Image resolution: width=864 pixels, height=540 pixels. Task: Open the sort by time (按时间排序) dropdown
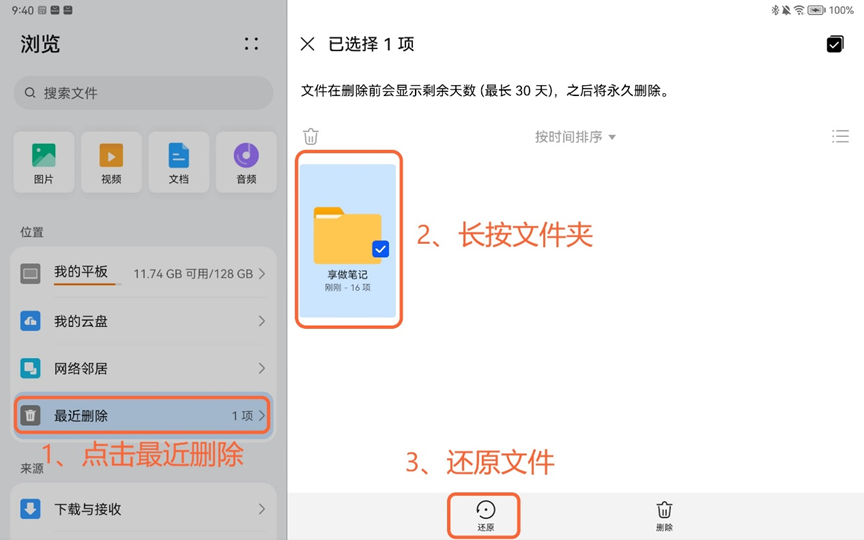(x=575, y=137)
